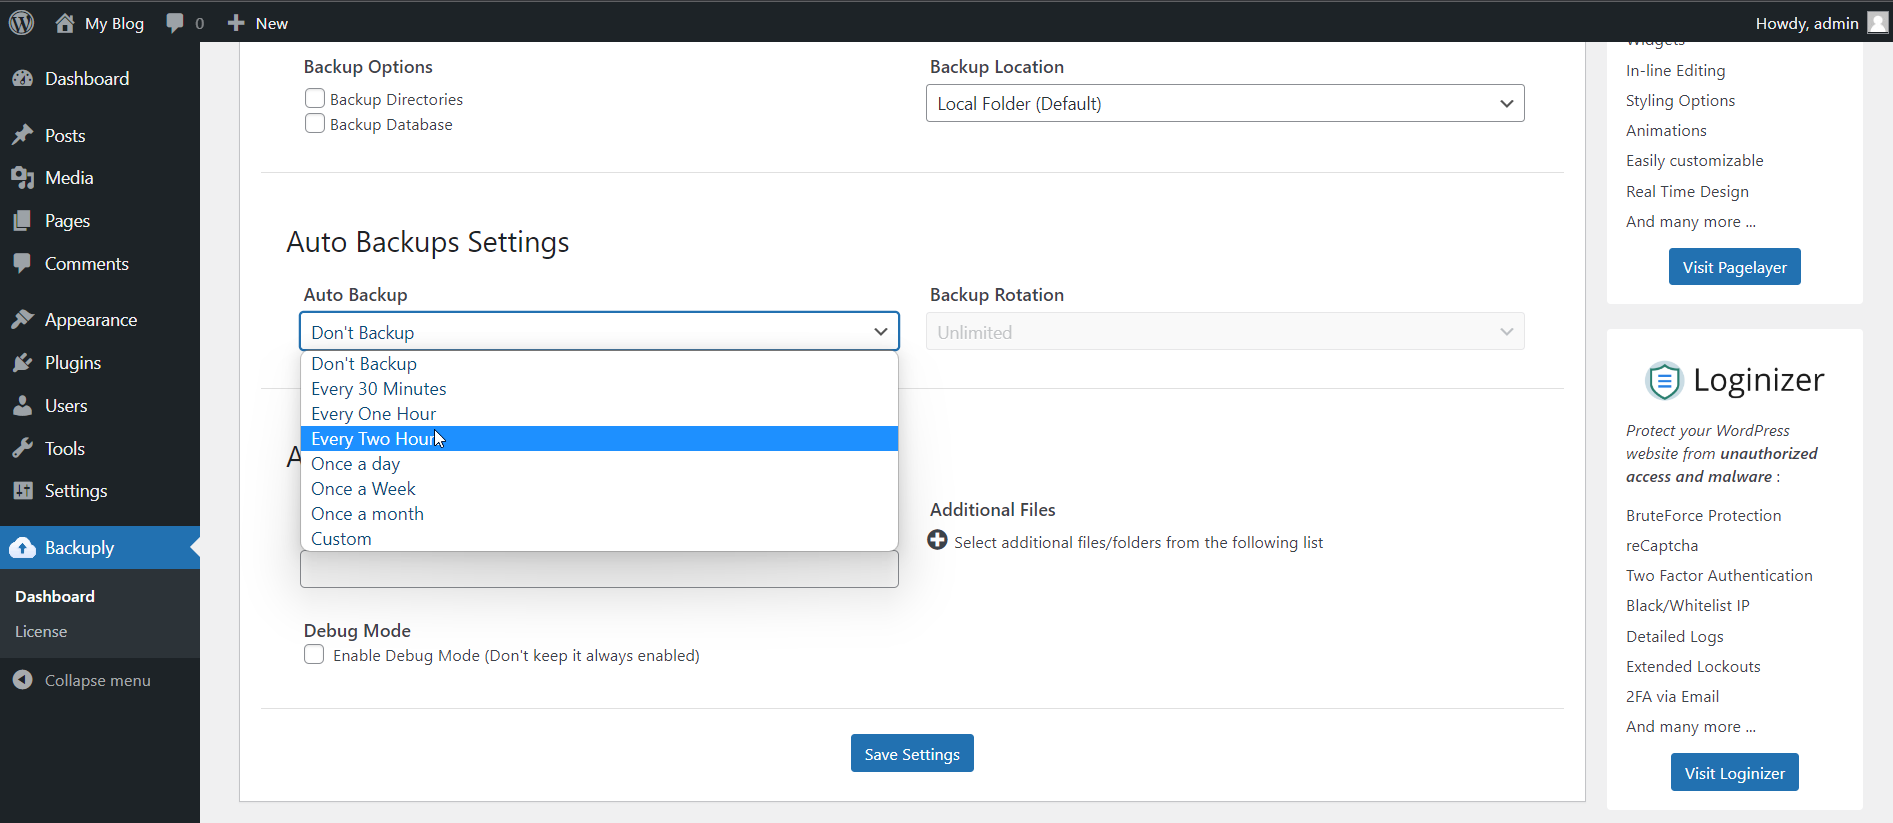
Task: Click Visit Loginizer button
Action: point(1734,772)
